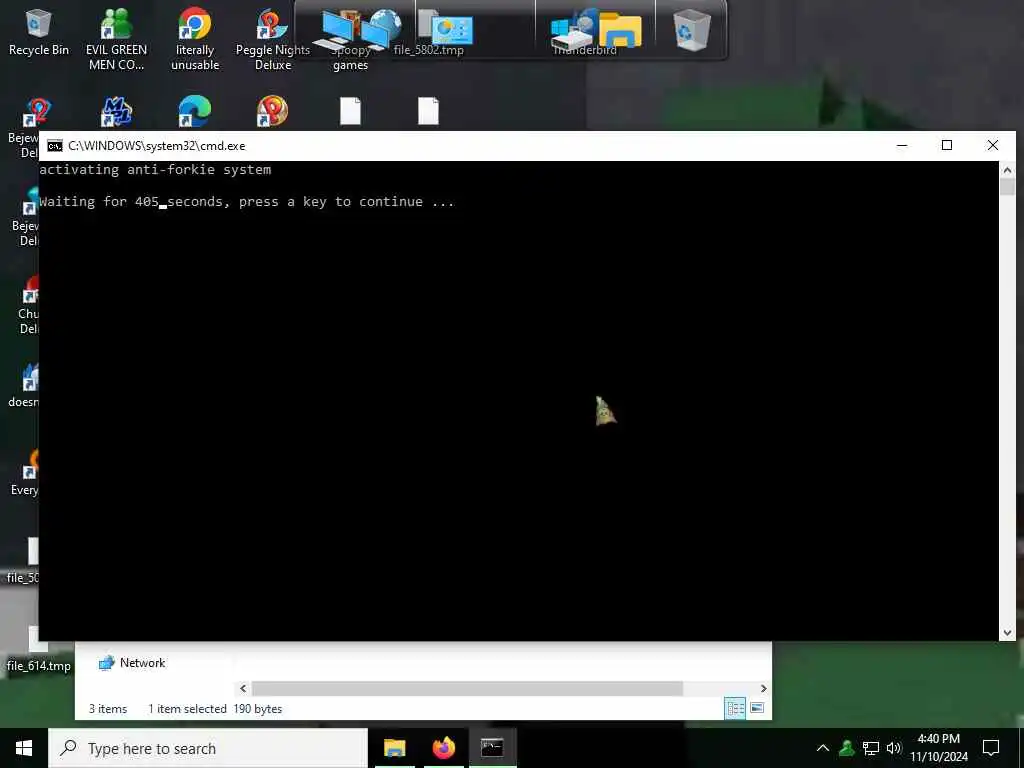Viewport: 1024px width, 768px height.
Task: Open the cmd.exe title bar system icon
Action: (x=55, y=146)
